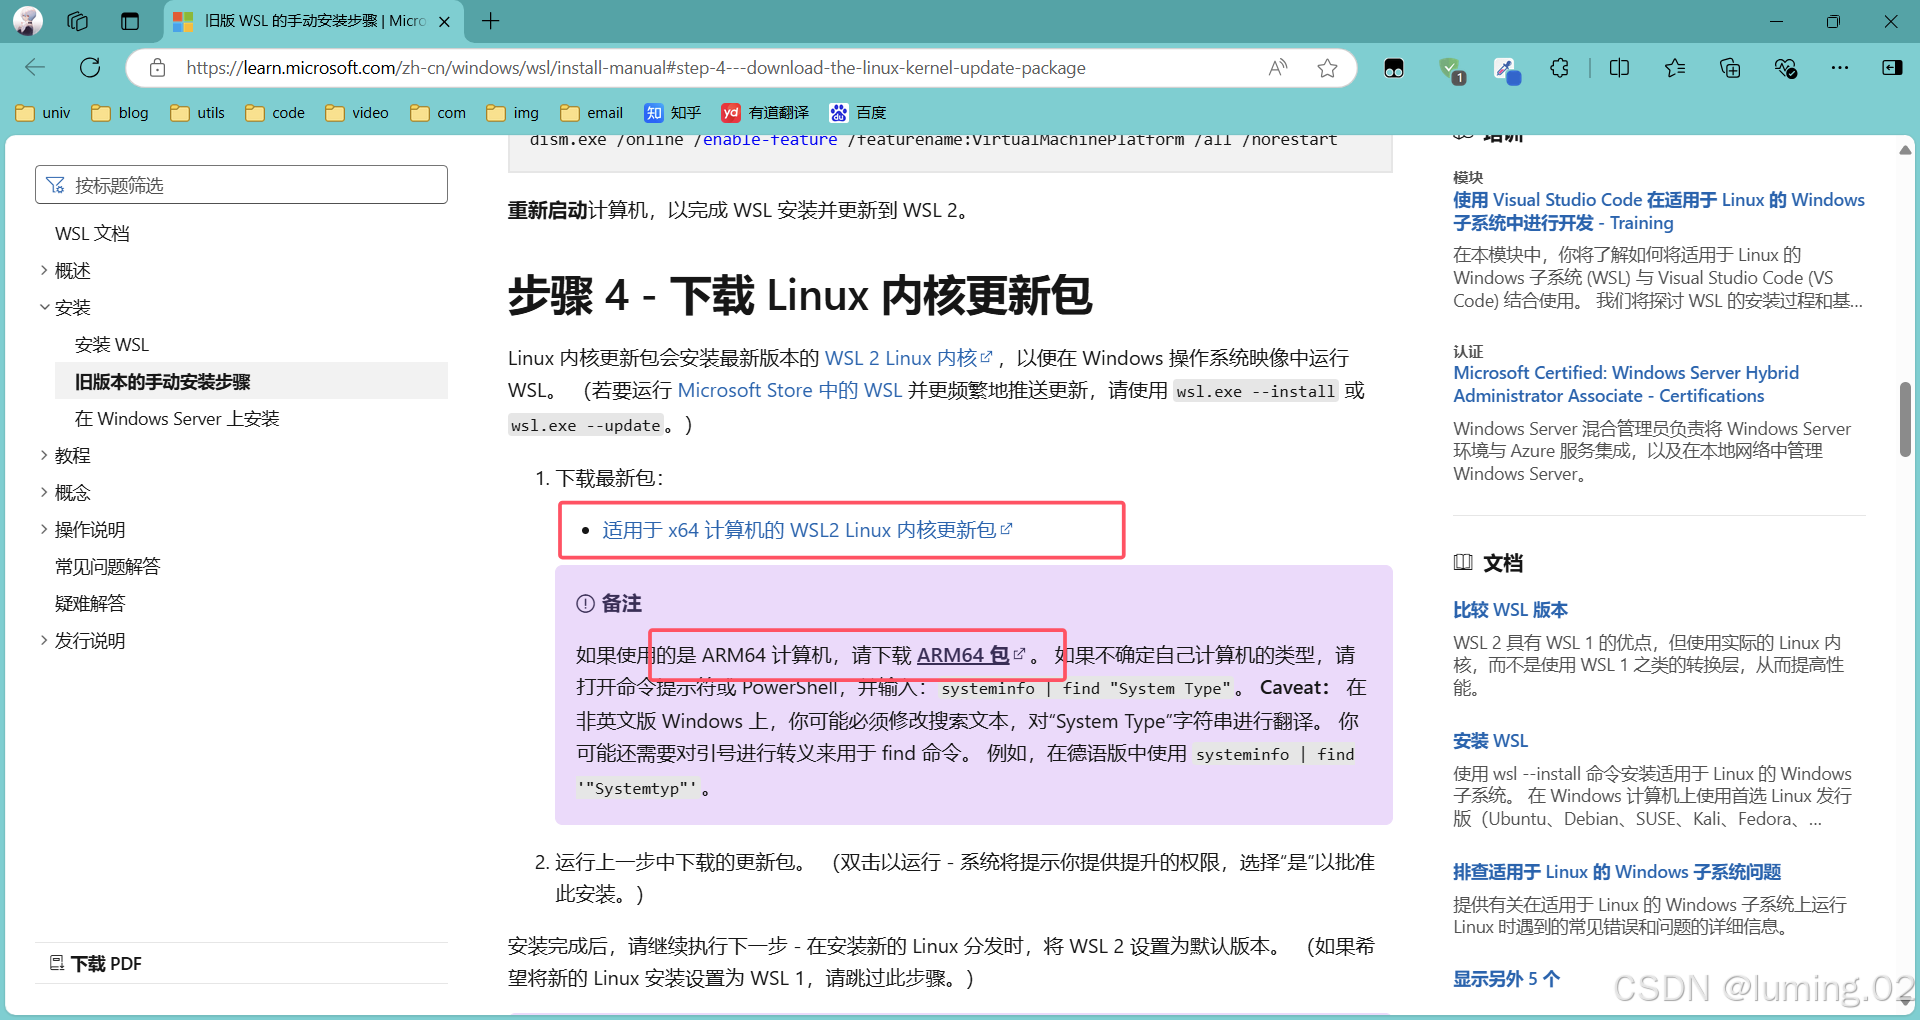This screenshot has width=1920, height=1020.
Task: Expand the 操作说明 section
Action: (89, 529)
